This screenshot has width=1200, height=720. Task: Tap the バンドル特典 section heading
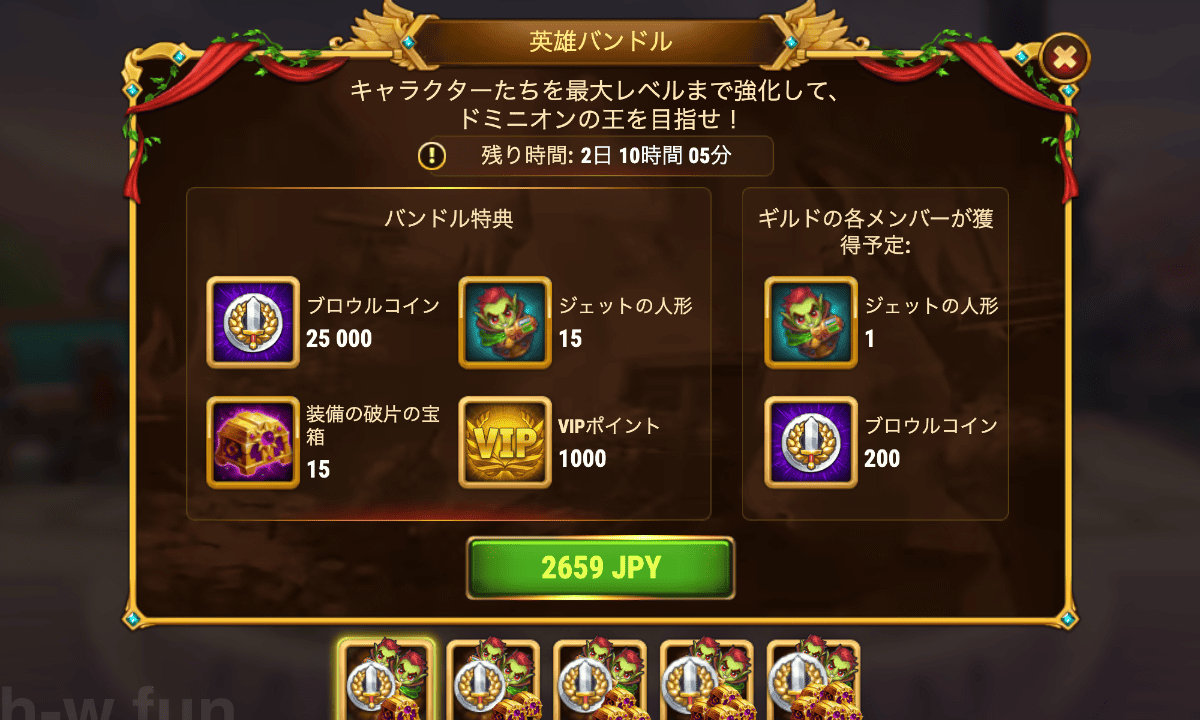(449, 219)
